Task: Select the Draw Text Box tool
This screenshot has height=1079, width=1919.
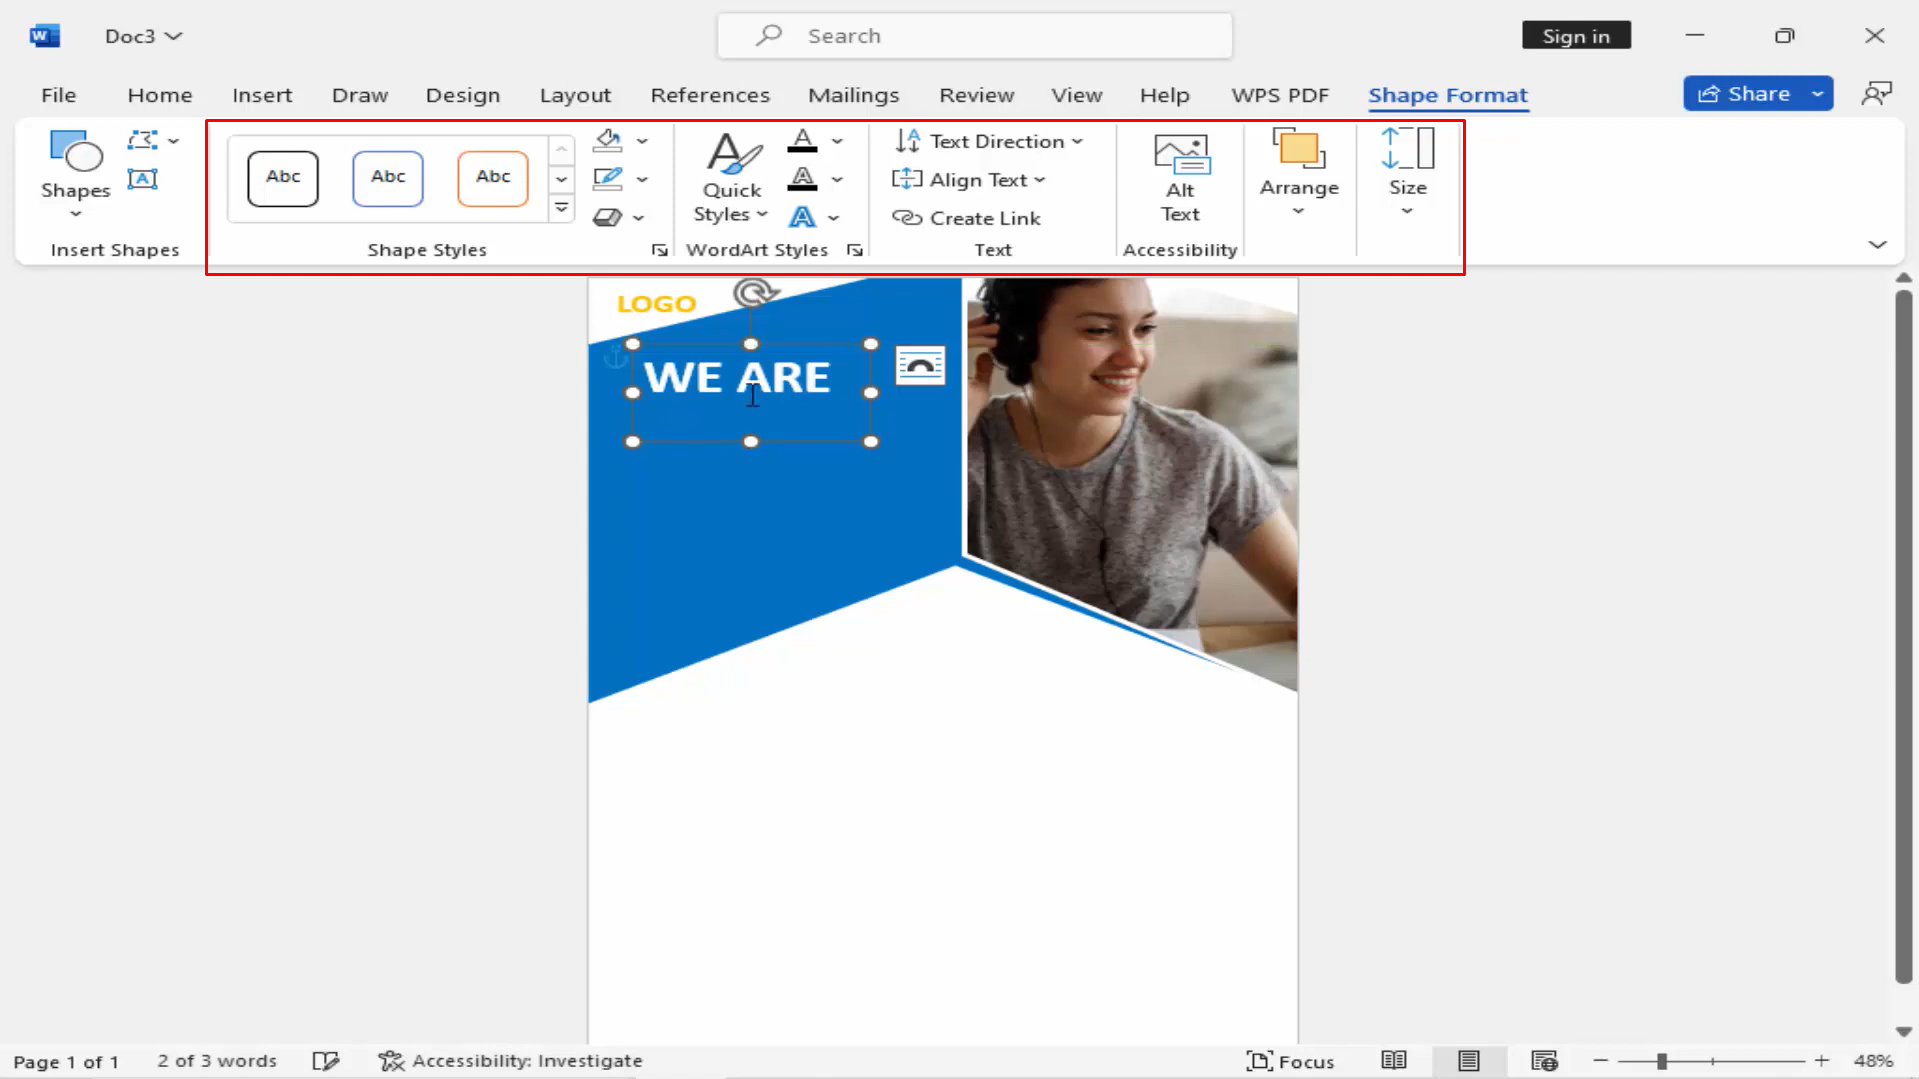Action: click(143, 179)
